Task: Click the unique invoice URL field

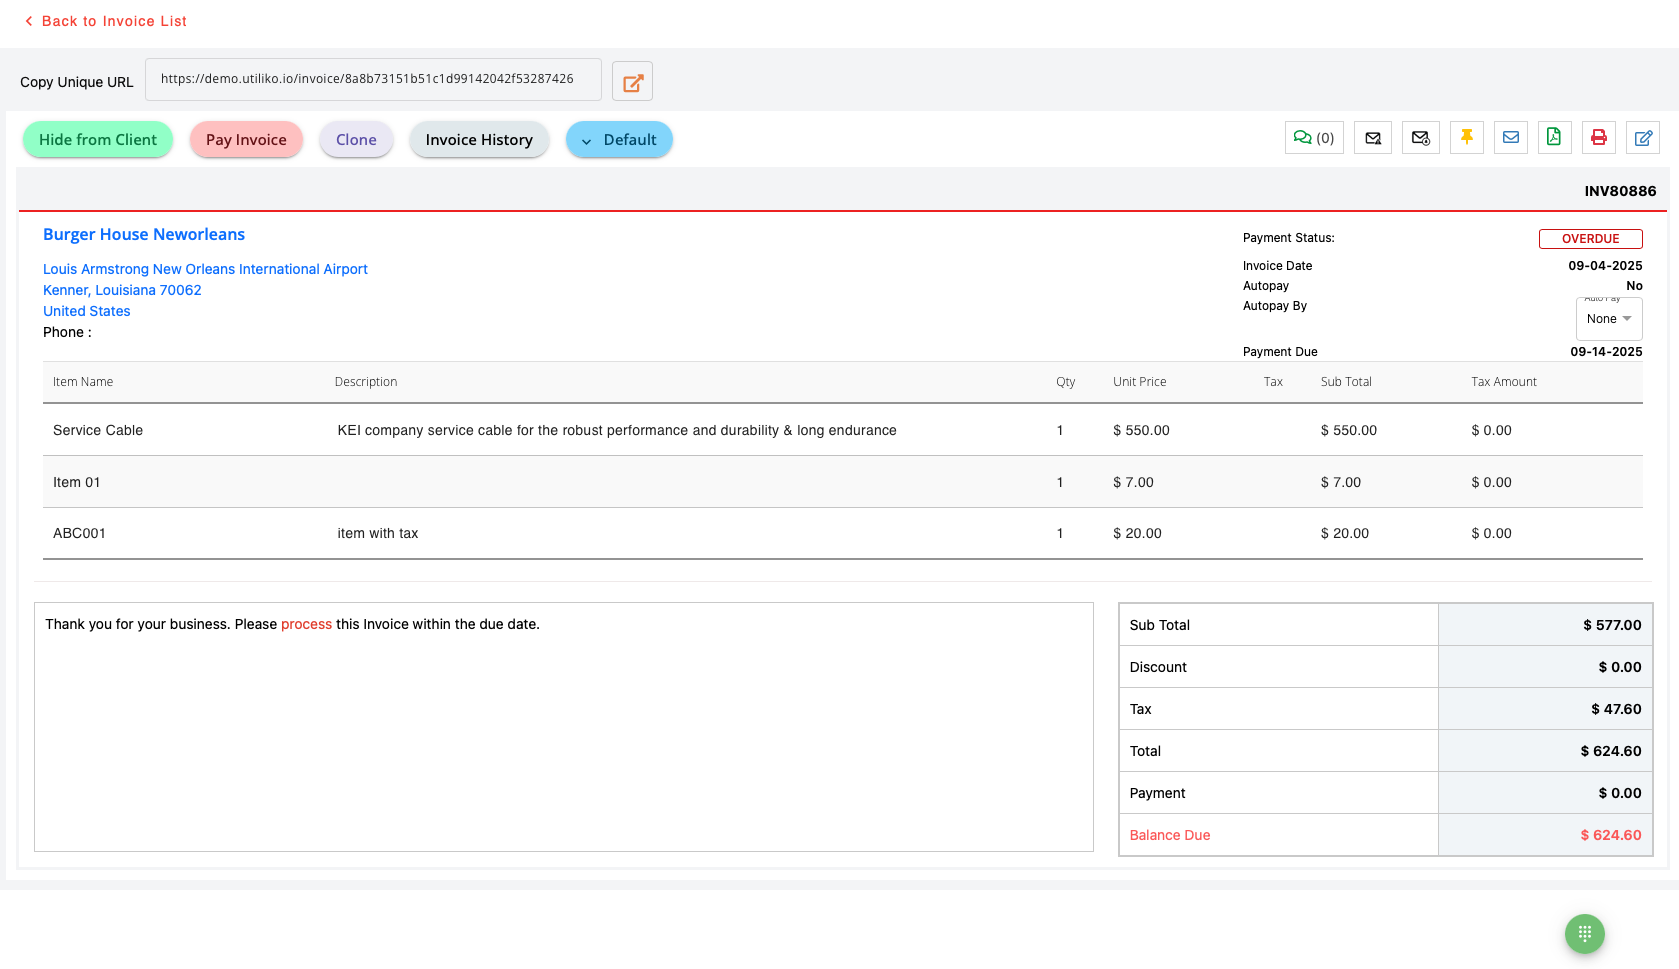Action: 372,79
